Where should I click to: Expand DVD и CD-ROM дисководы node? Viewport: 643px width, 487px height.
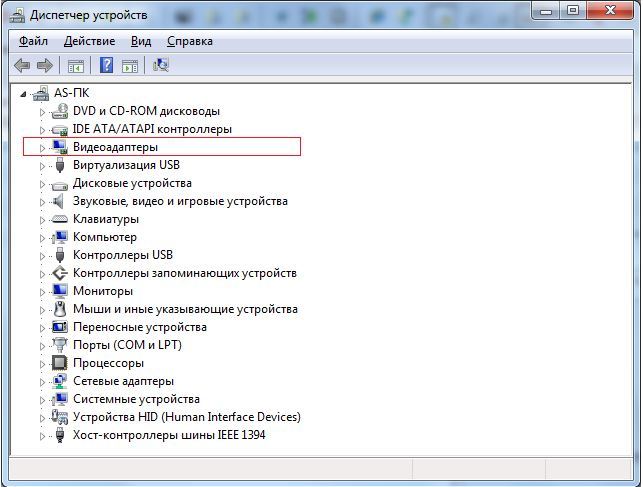tap(42, 112)
